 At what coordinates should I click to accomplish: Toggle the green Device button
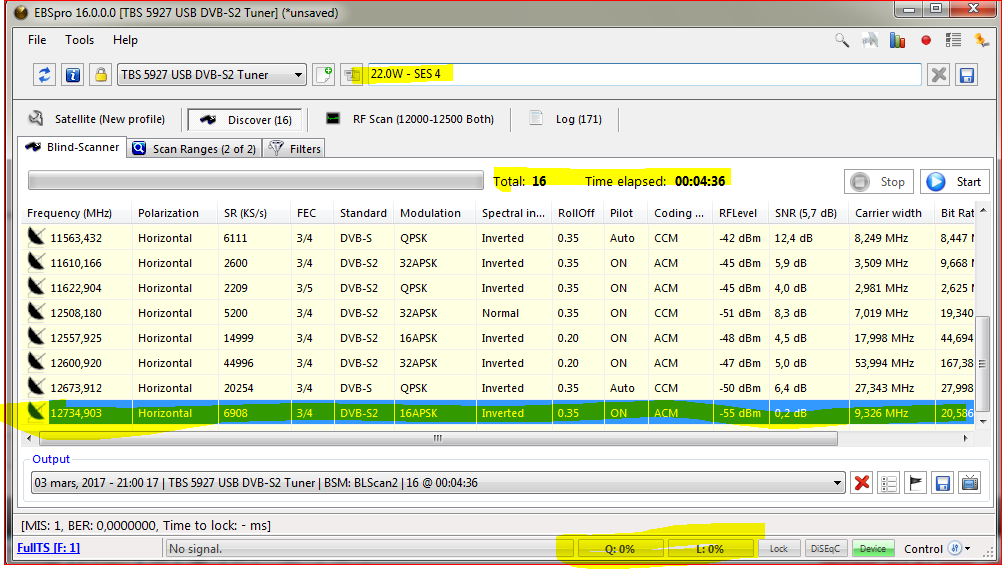tap(873, 549)
